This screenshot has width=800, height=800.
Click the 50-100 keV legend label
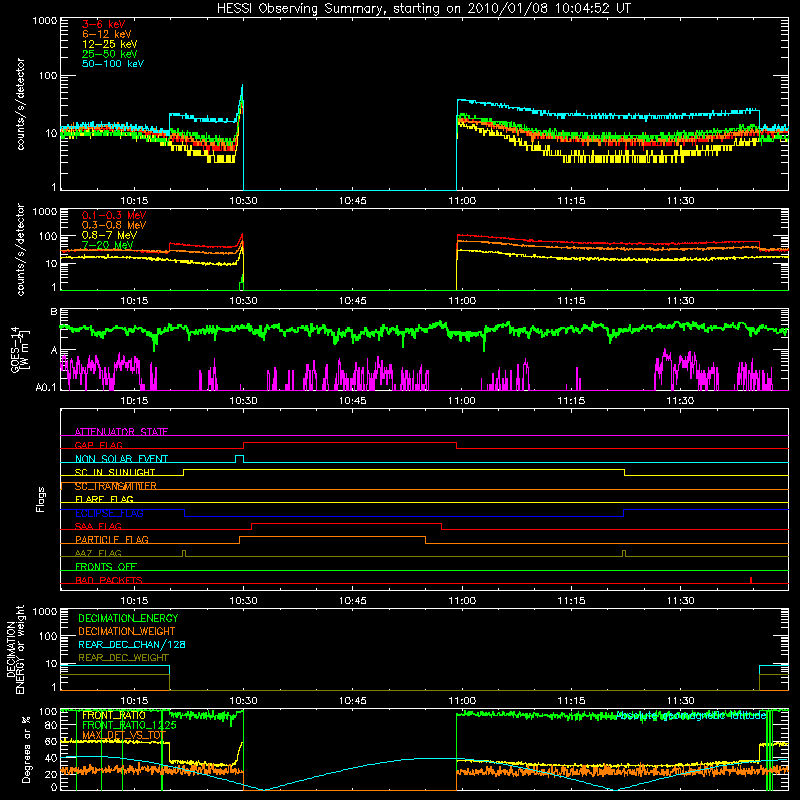pos(113,64)
